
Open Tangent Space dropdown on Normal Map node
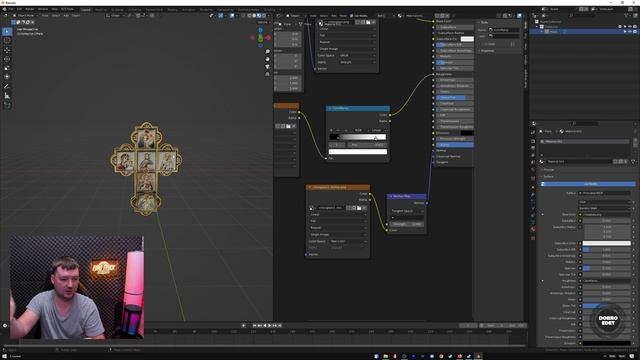(407, 211)
